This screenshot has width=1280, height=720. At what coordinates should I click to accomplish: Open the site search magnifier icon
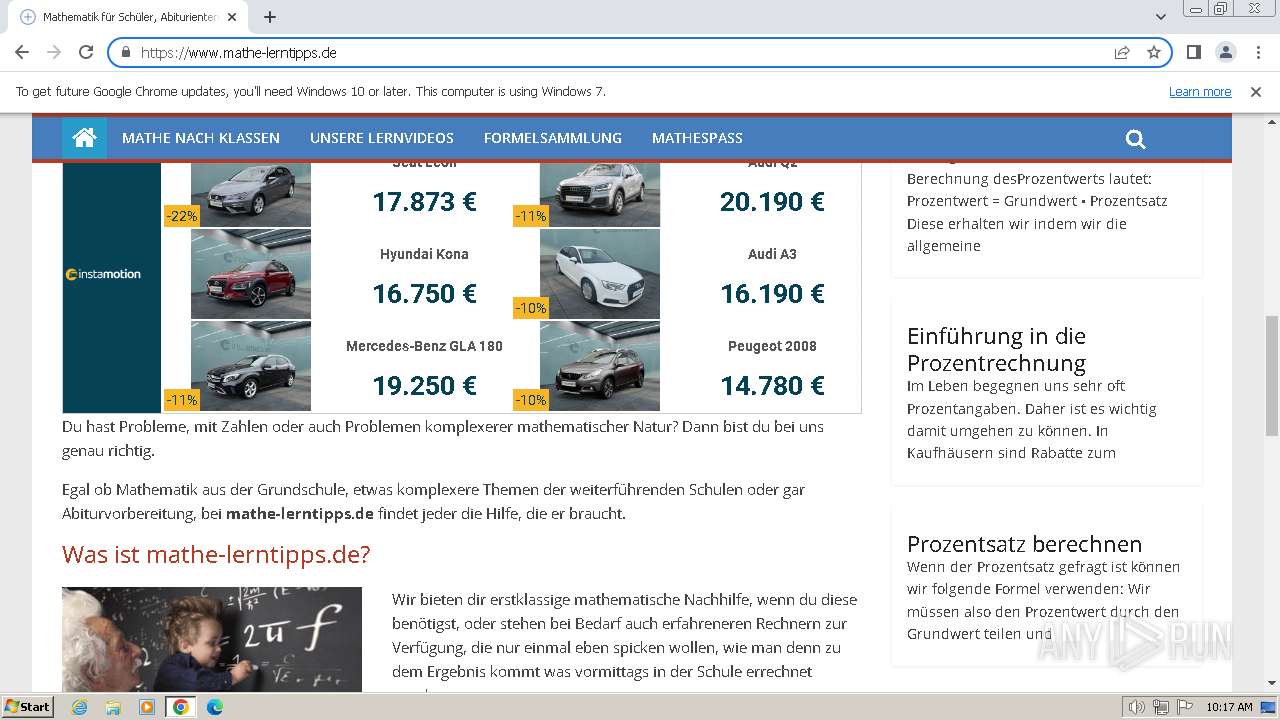tap(1135, 139)
